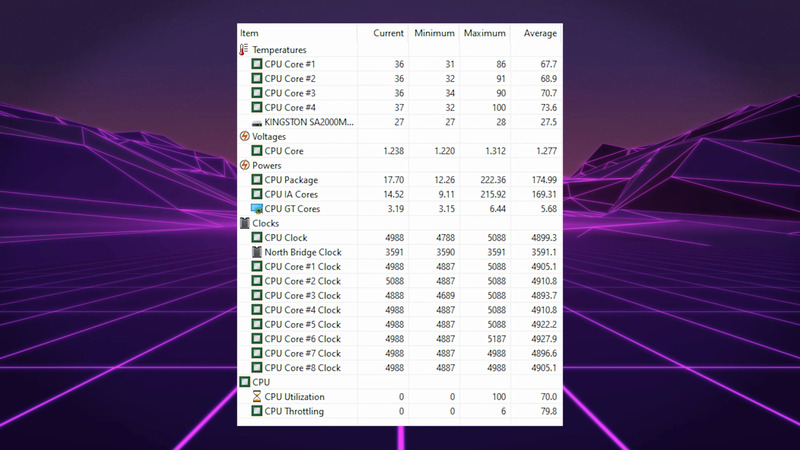Click the North Bridge Clock memory icon
The image size is (800, 450).
click(257, 252)
